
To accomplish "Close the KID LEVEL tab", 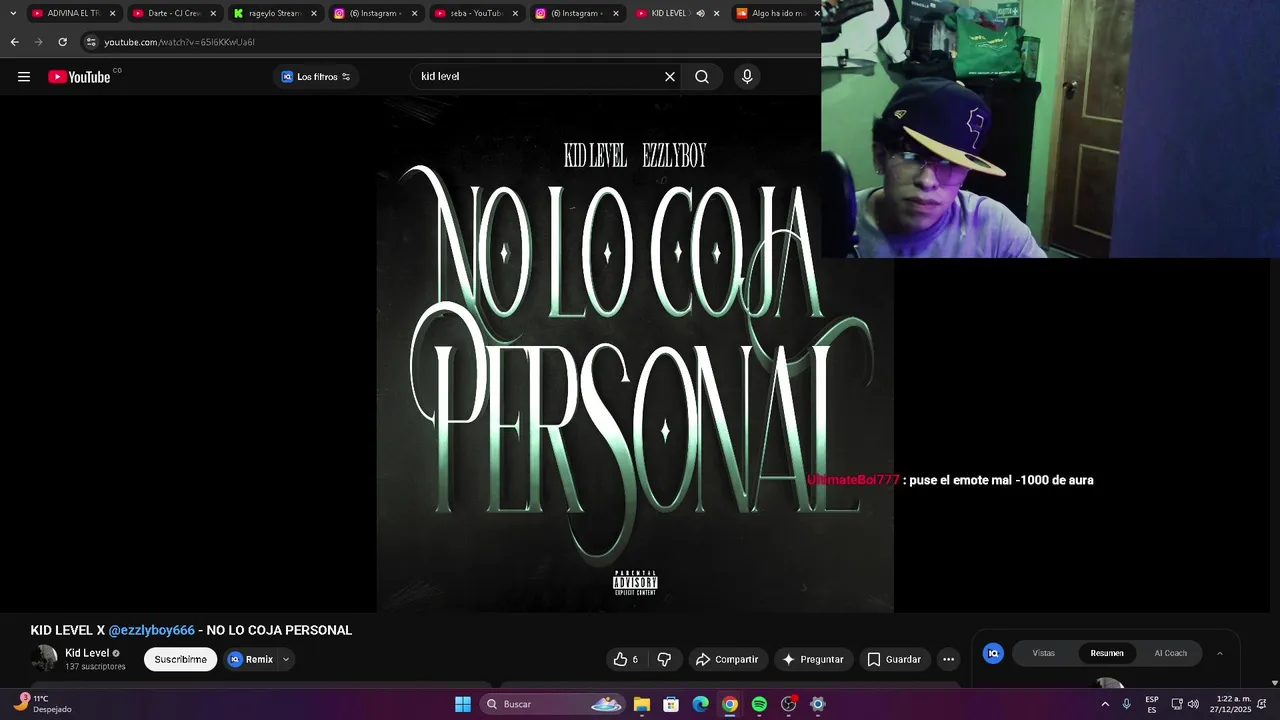I will coord(716,13).
